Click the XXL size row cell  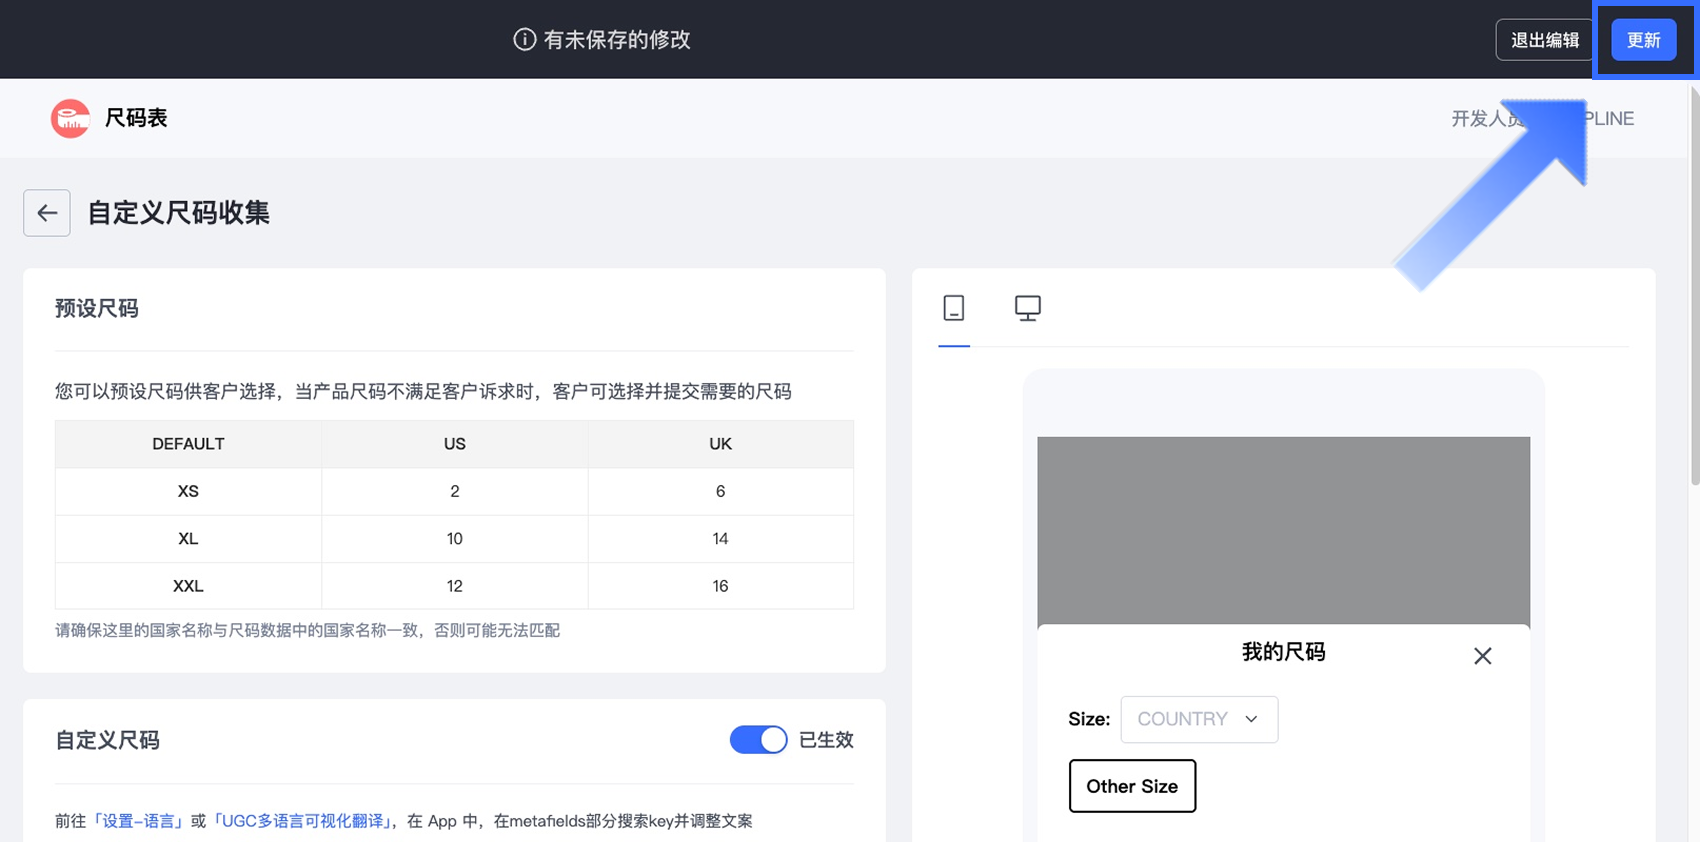click(x=188, y=586)
